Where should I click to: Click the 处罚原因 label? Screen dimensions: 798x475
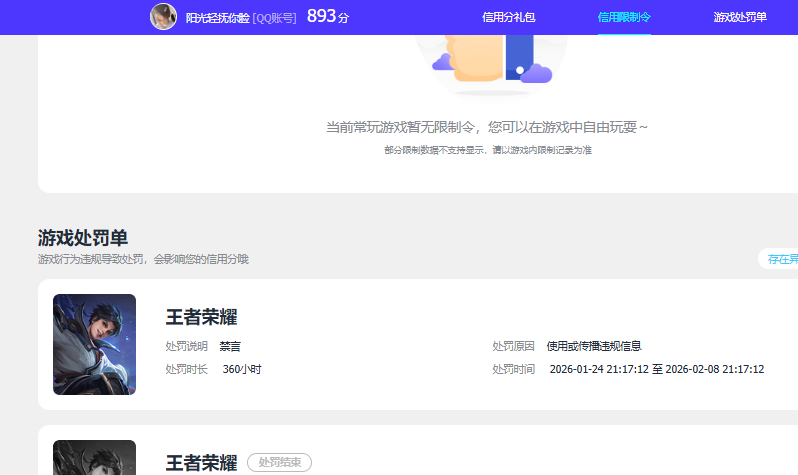513,346
